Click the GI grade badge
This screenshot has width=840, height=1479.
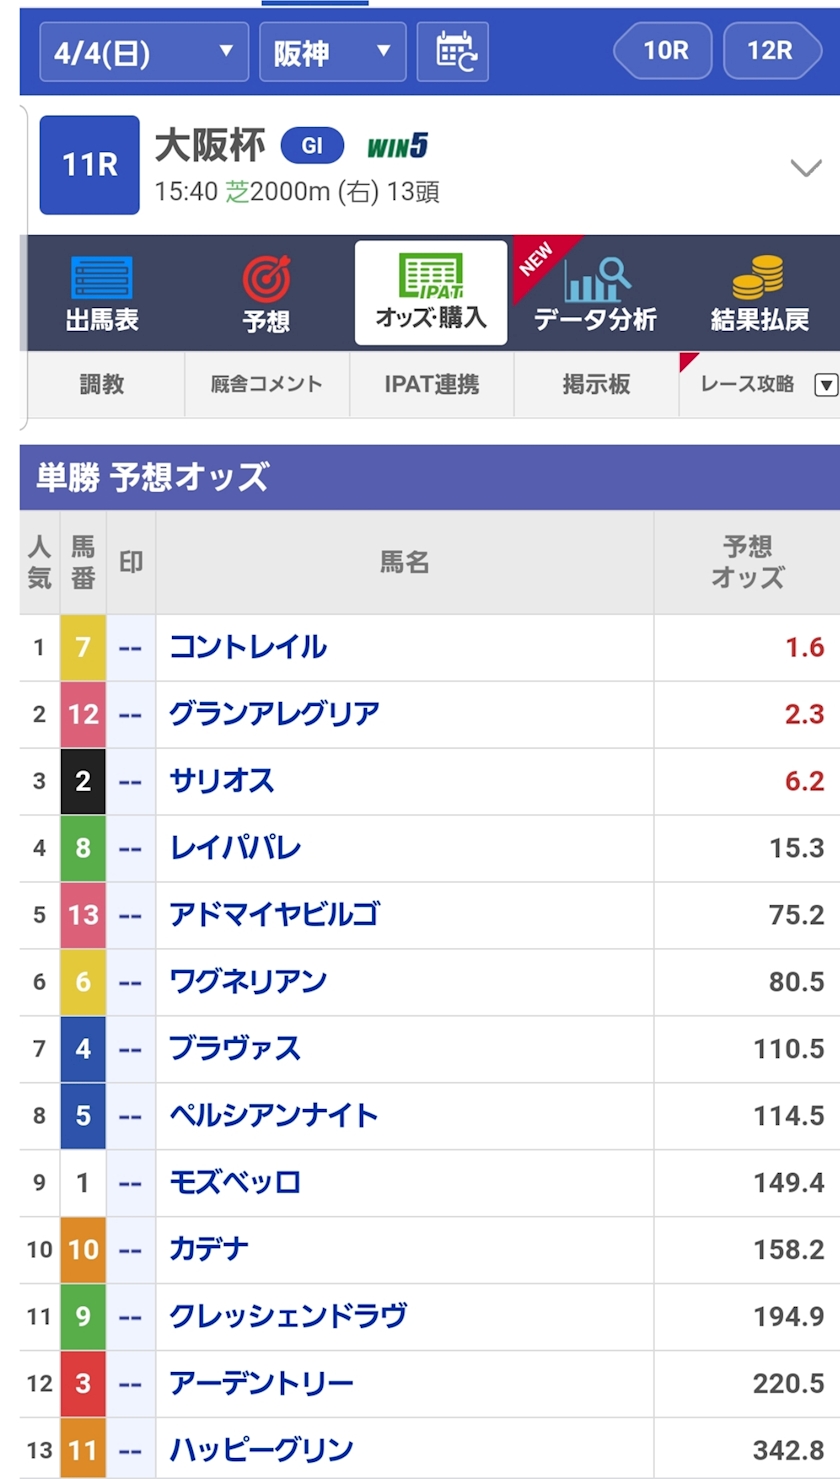pos(312,146)
